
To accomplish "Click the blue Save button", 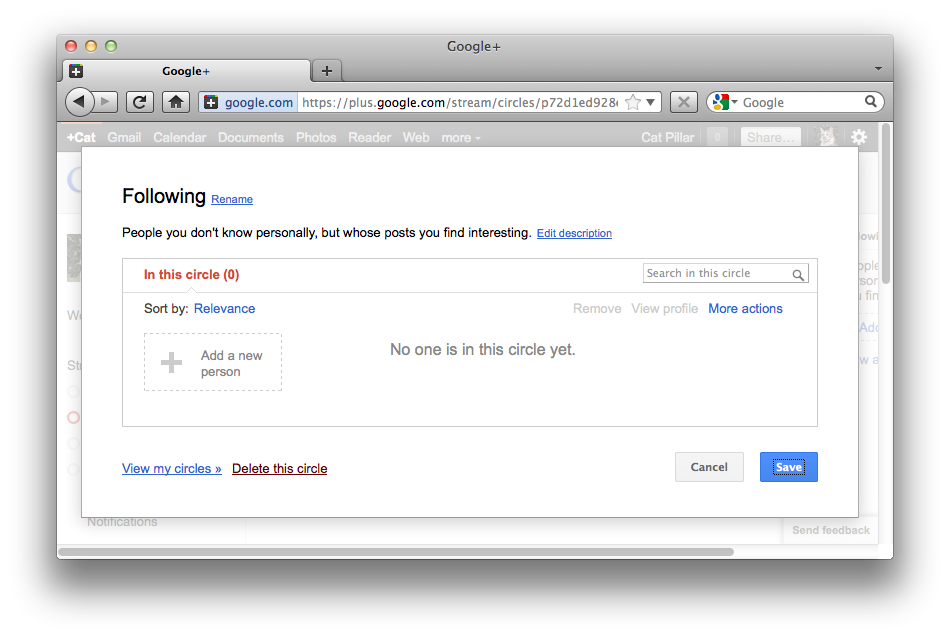I will (x=789, y=467).
